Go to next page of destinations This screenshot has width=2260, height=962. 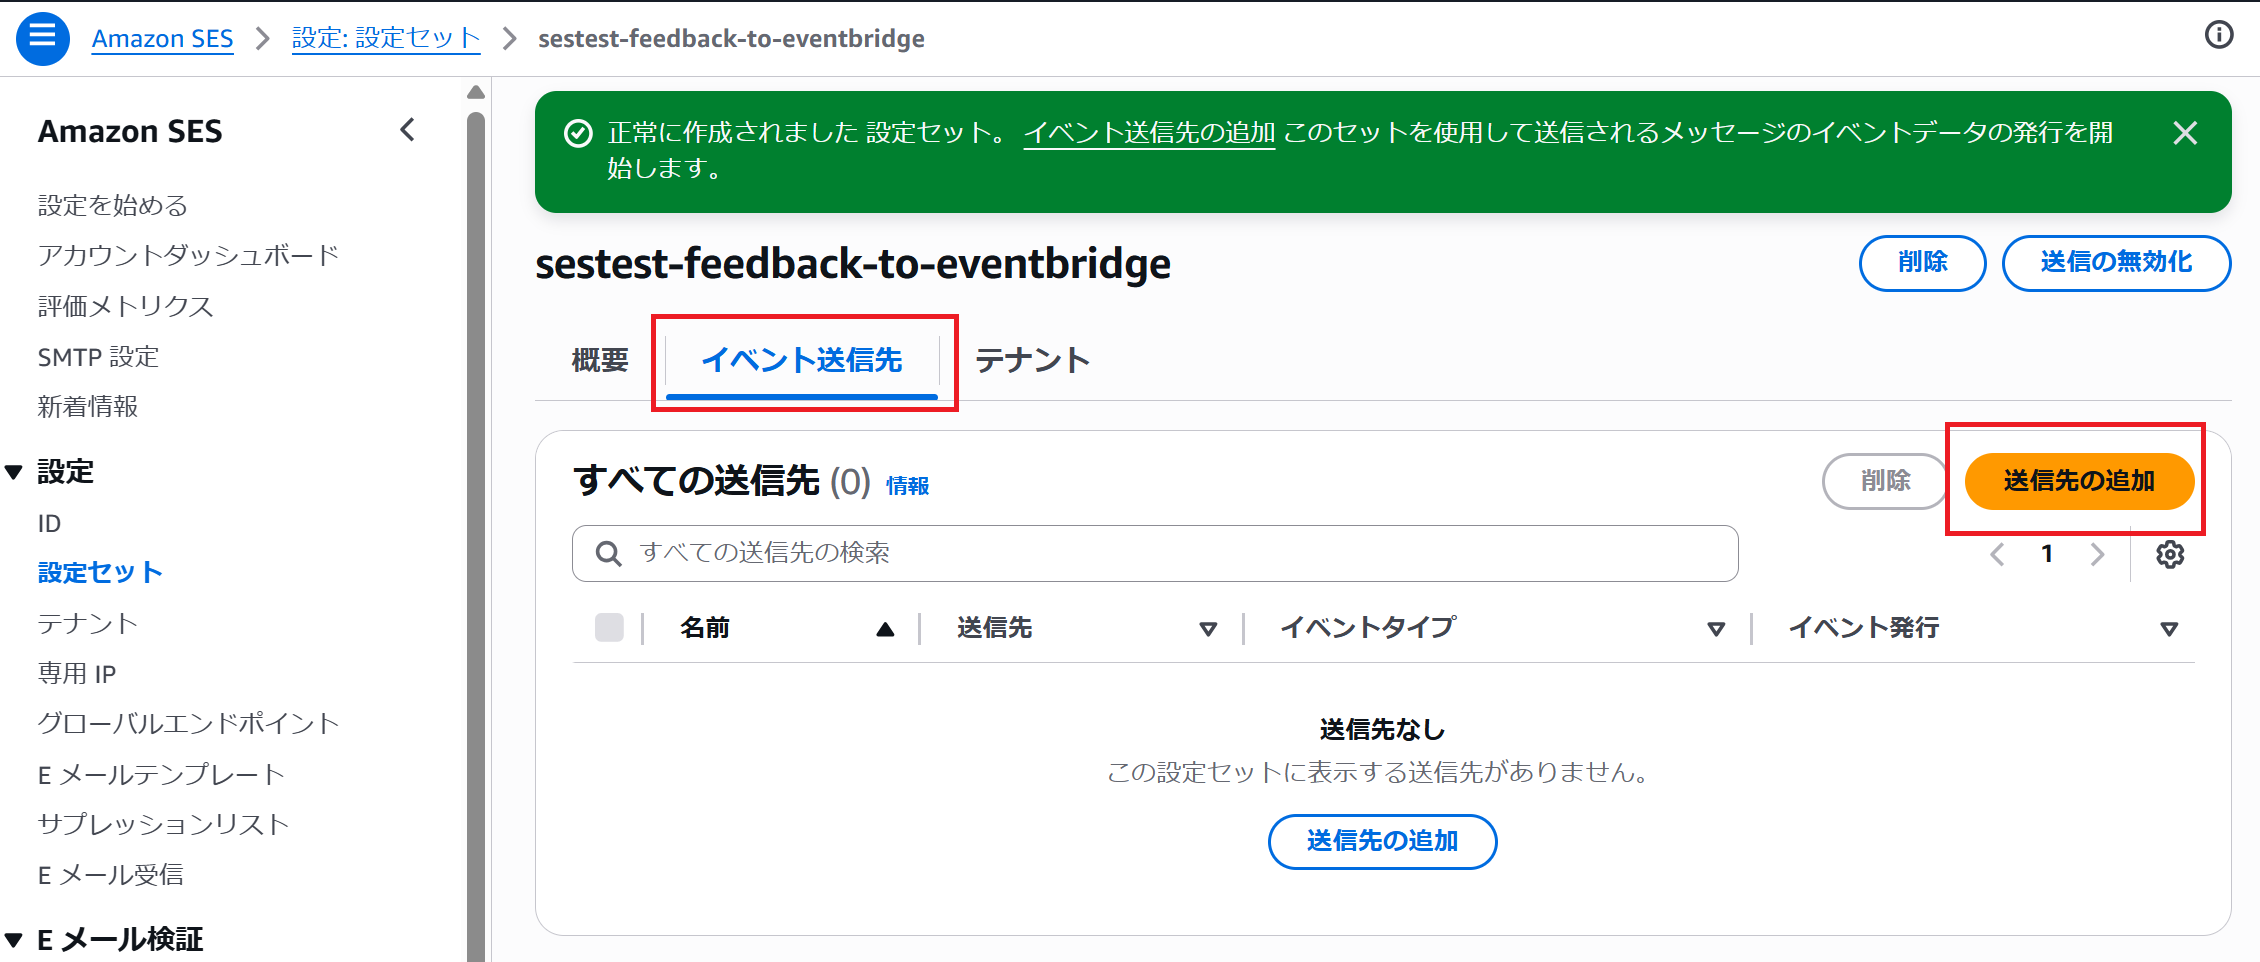(x=2097, y=554)
